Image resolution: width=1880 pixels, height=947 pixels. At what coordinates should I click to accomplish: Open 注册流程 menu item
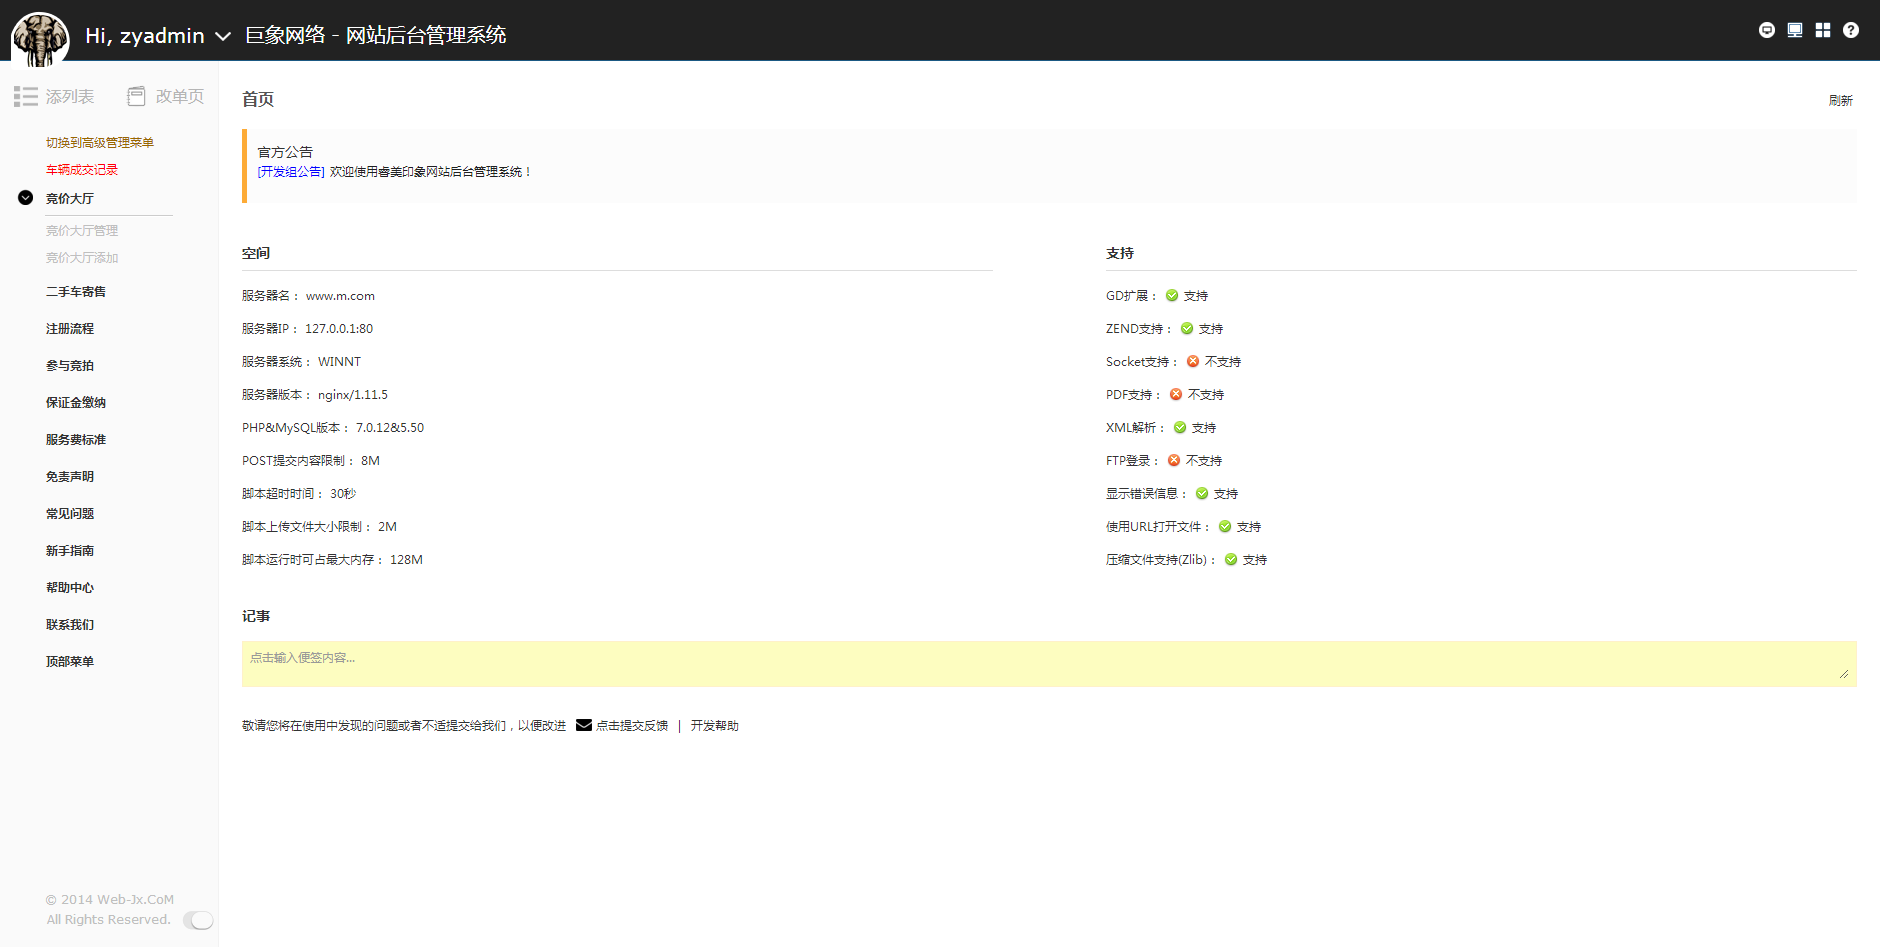70,329
